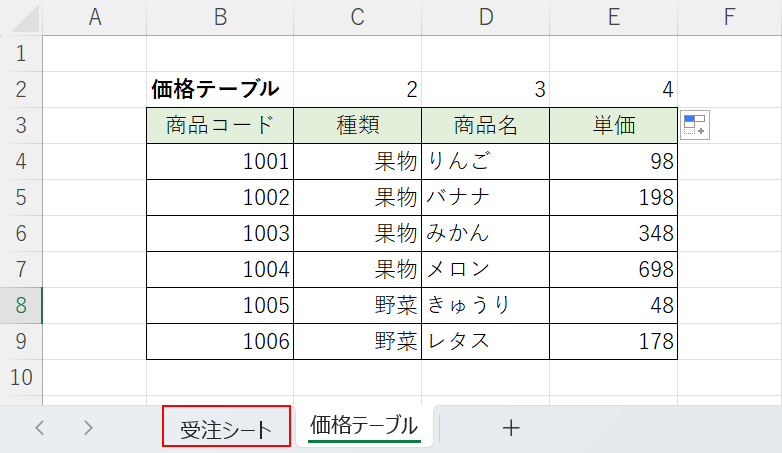Select the cell containing レタス
Viewport: 782px width, 453px height.
point(485,341)
